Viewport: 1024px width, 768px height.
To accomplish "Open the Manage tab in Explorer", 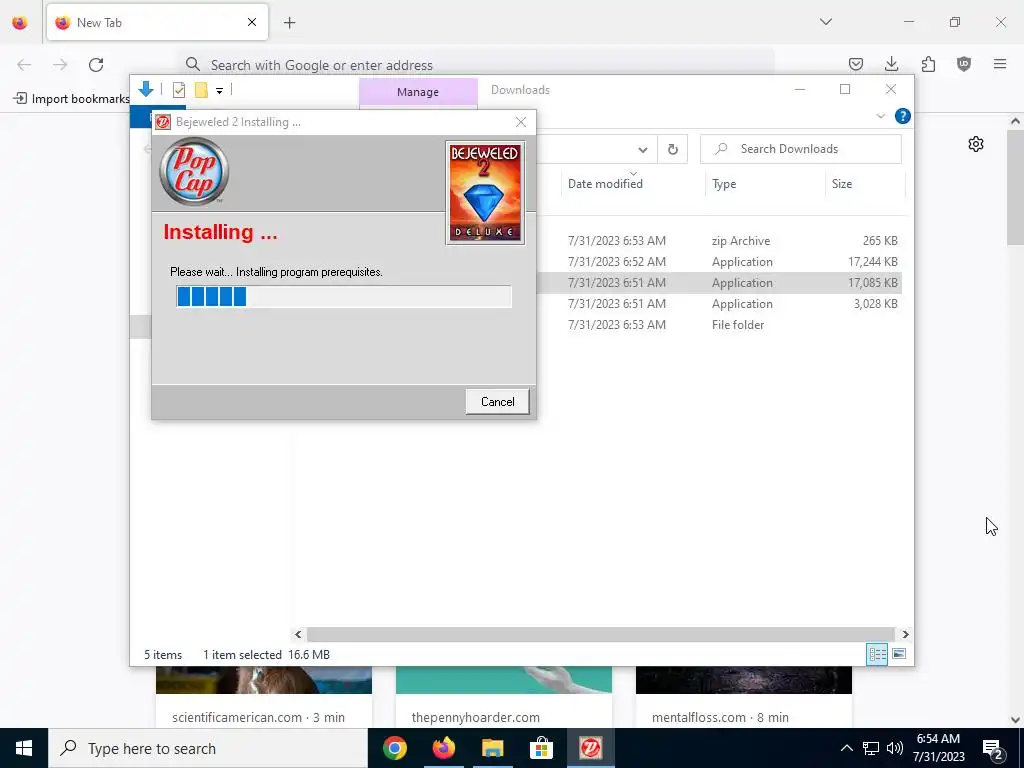I will pyautogui.click(x=418, y=92).
